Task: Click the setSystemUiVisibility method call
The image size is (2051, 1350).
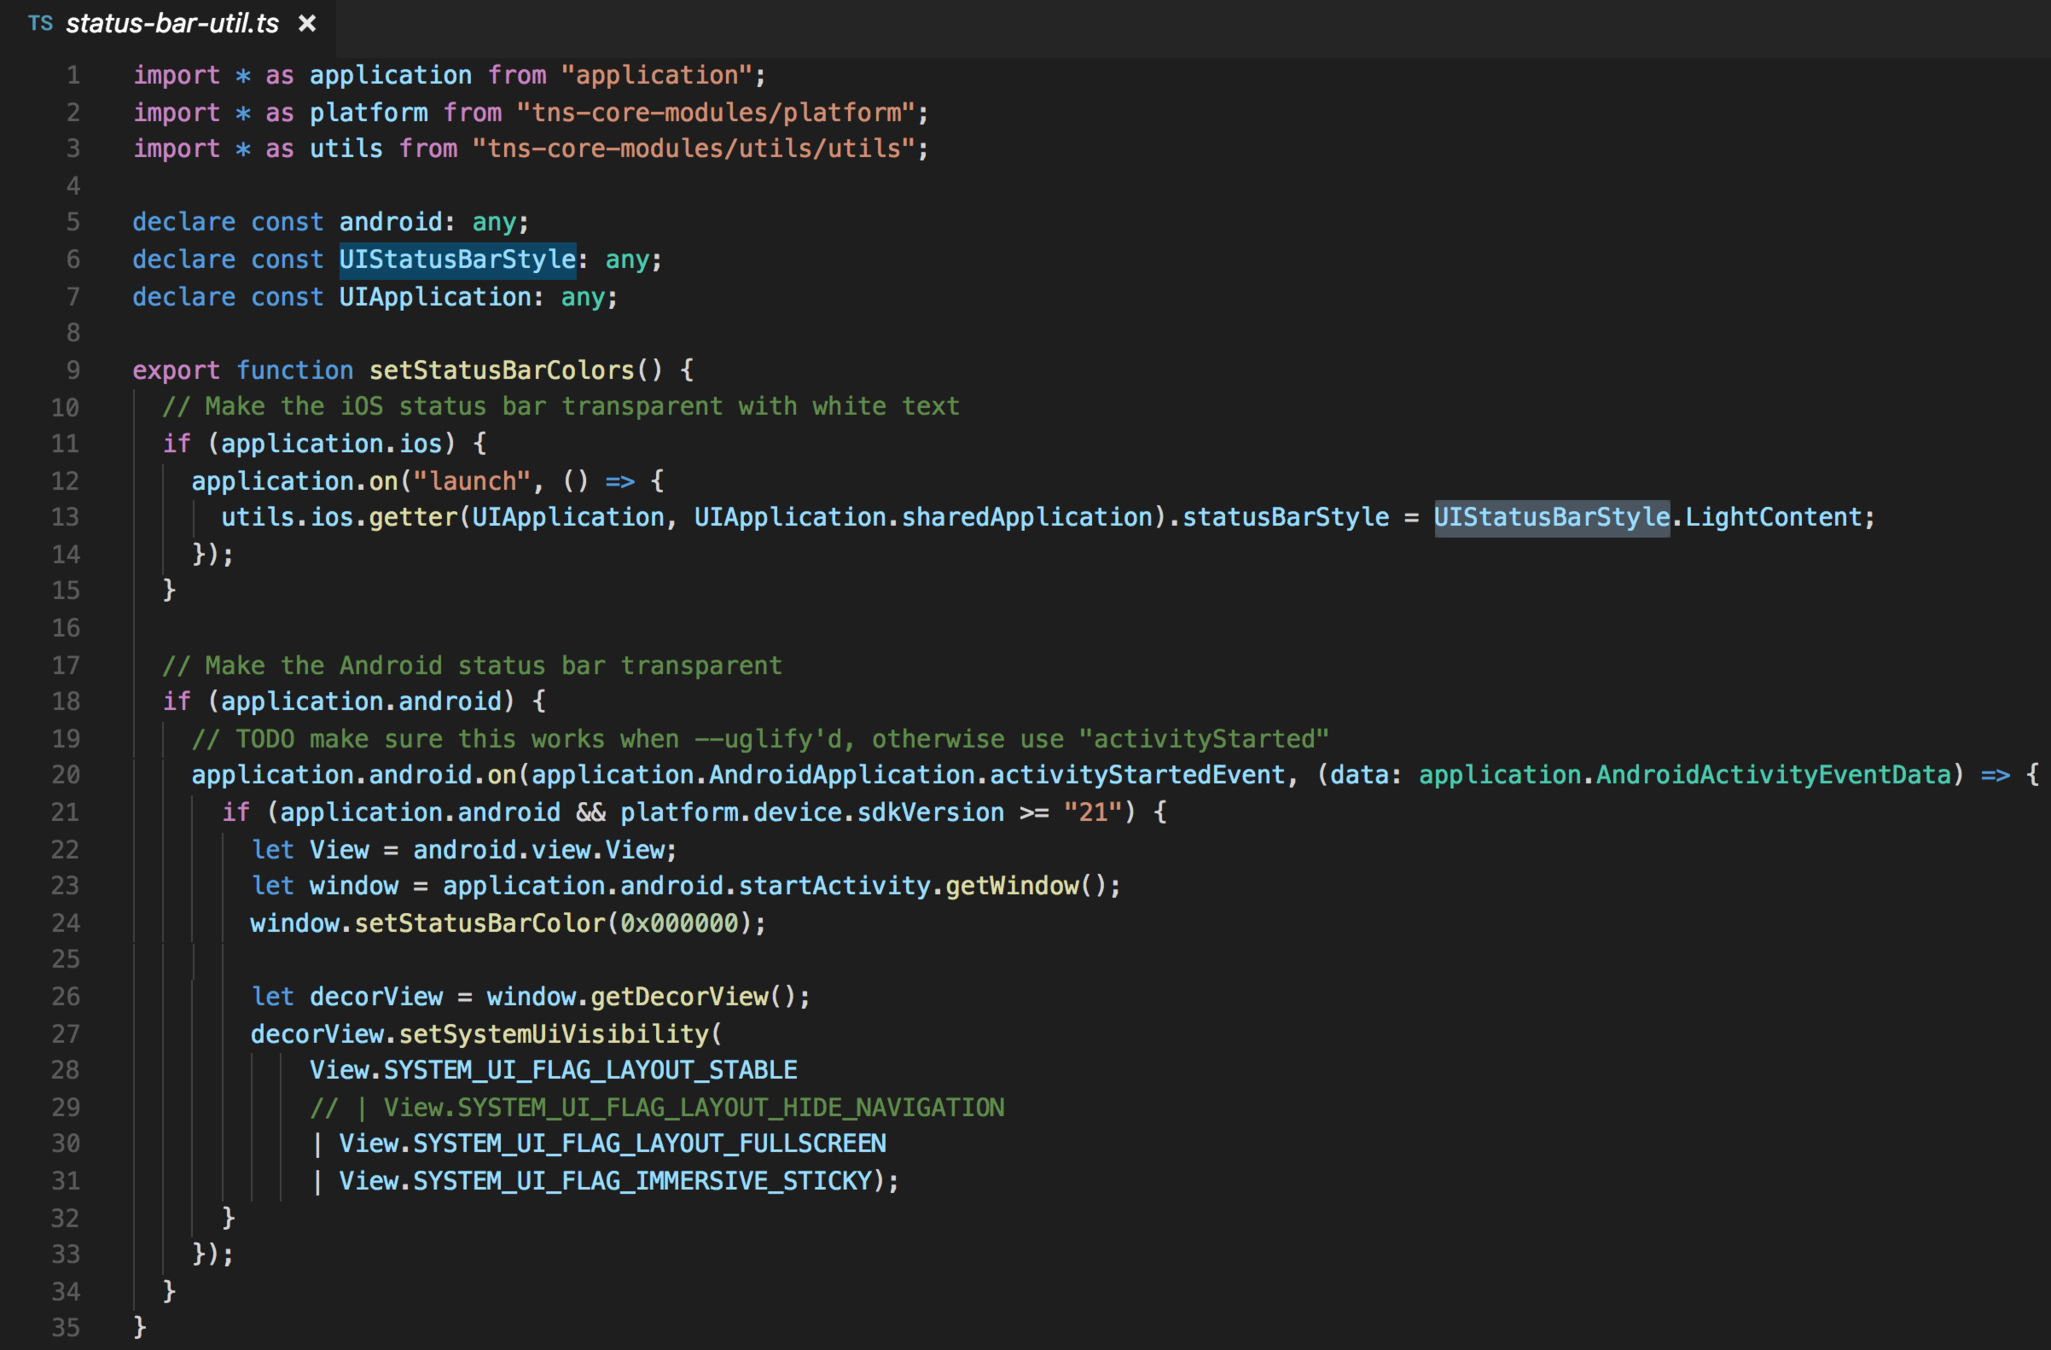Action: tap(553, 1034)
